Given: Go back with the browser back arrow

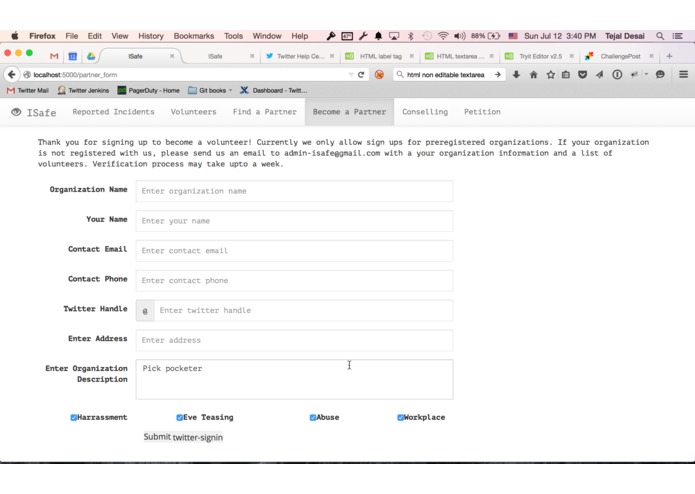Looking at the screenshot, I should [x=12, y=74].
